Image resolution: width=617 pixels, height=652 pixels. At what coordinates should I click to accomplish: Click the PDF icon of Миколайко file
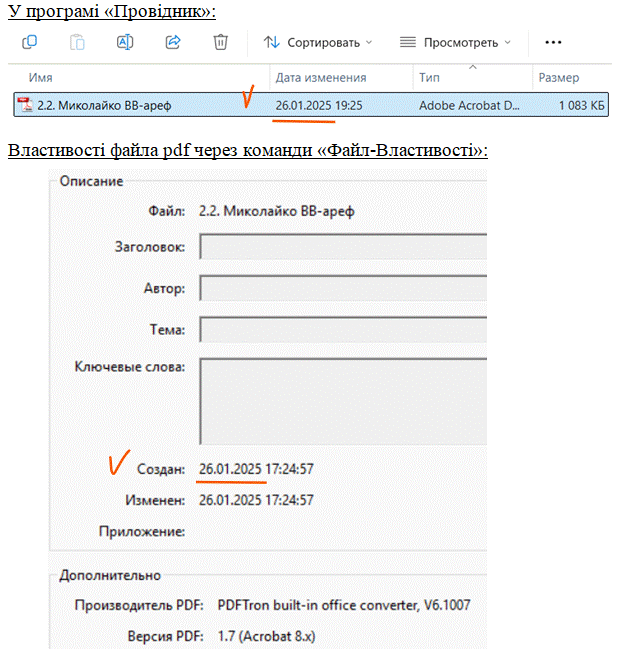tap(25, 105)
